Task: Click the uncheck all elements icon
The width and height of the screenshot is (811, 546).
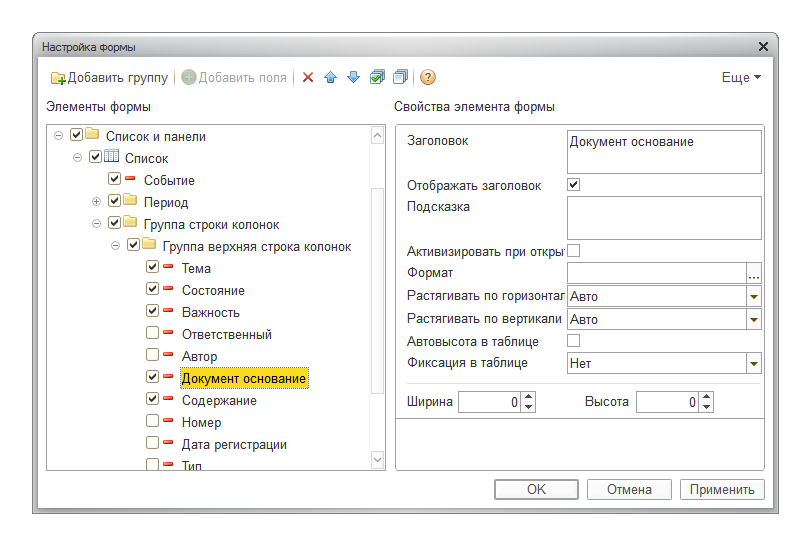Action: point(400,78)
